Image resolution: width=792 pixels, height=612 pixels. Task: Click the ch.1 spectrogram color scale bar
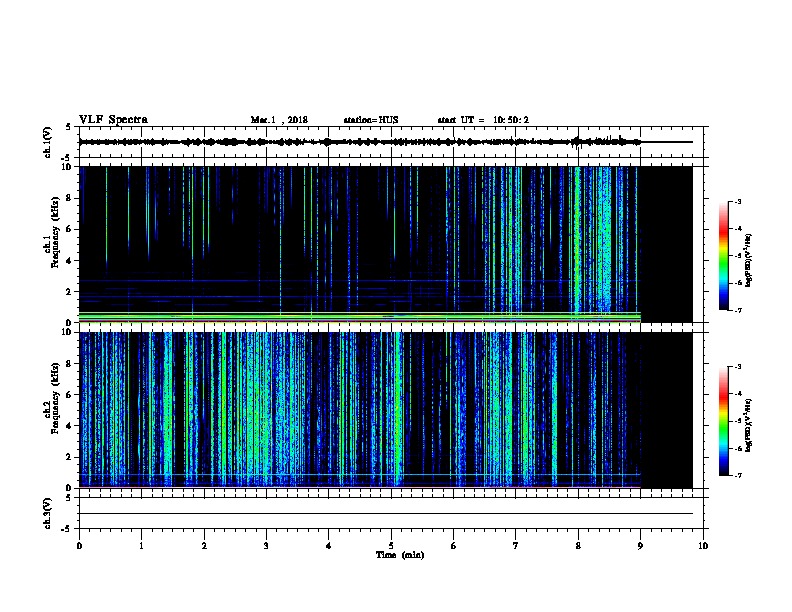pos(723,256)
